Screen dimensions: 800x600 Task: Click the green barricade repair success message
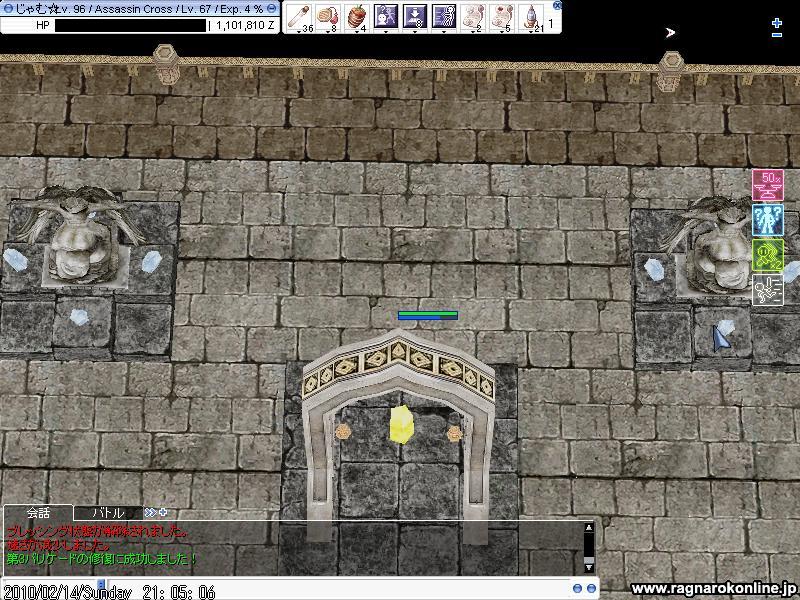coord(102,559)
